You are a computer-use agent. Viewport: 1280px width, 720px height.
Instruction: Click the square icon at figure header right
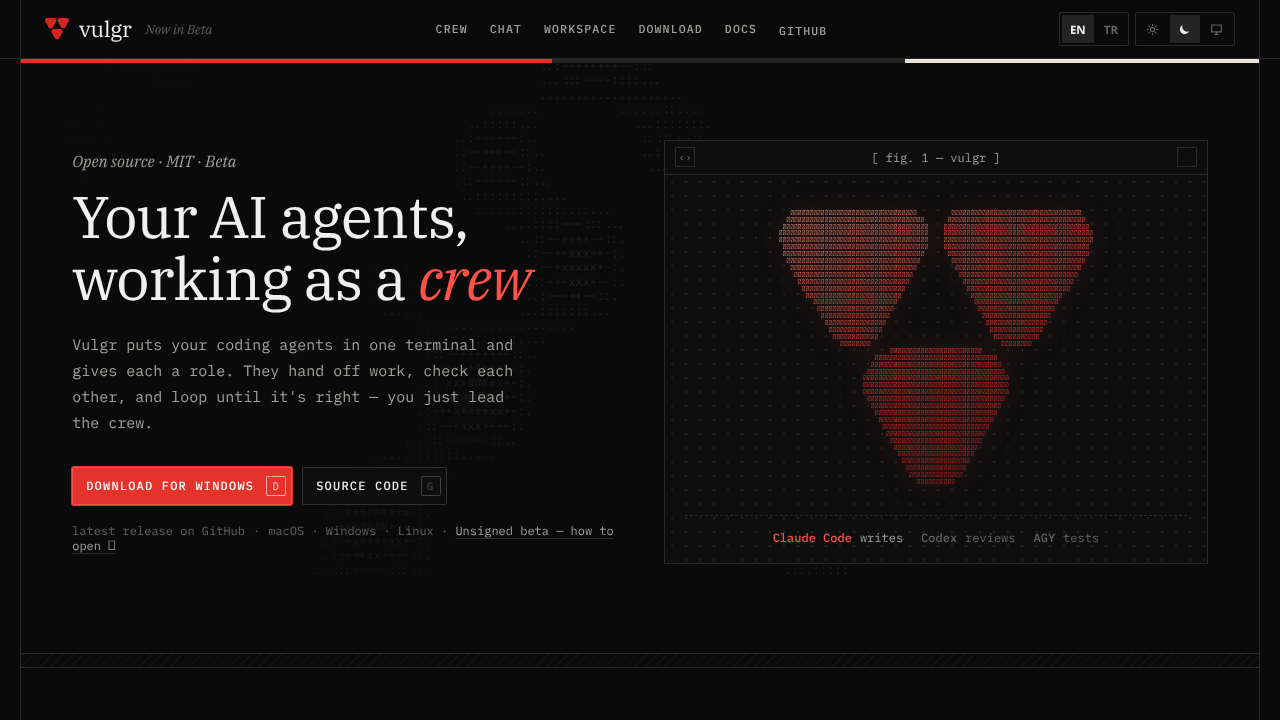point(1187,157)
